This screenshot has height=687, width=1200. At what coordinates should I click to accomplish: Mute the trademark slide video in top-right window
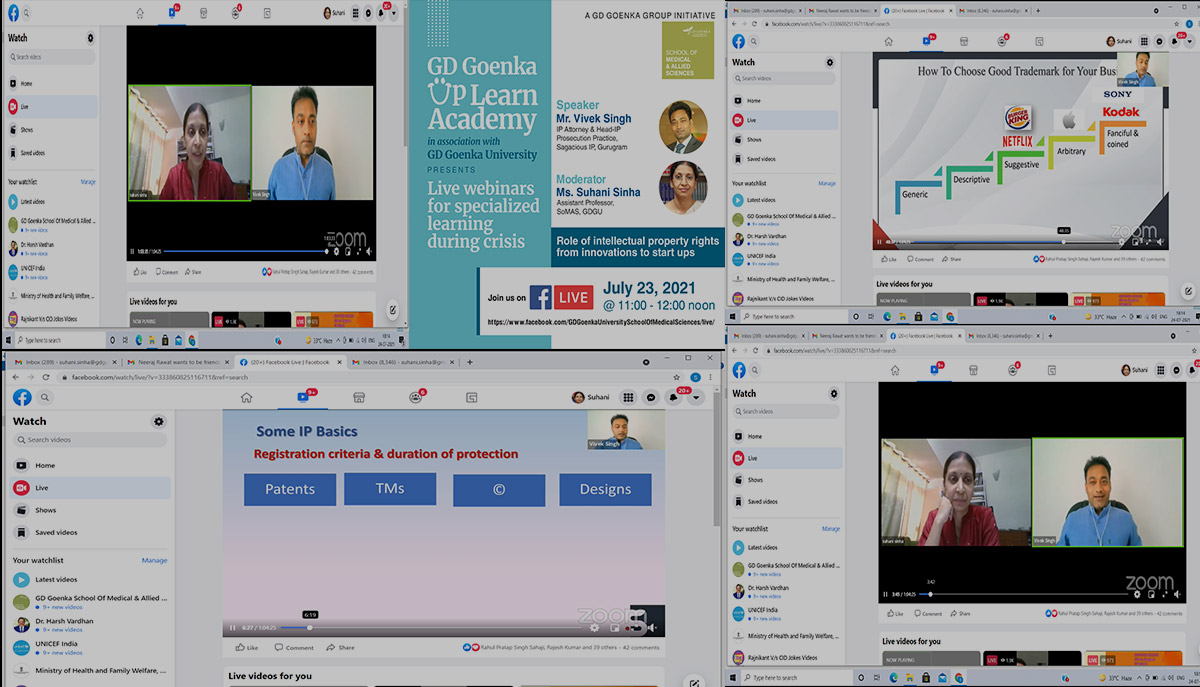1160,242
